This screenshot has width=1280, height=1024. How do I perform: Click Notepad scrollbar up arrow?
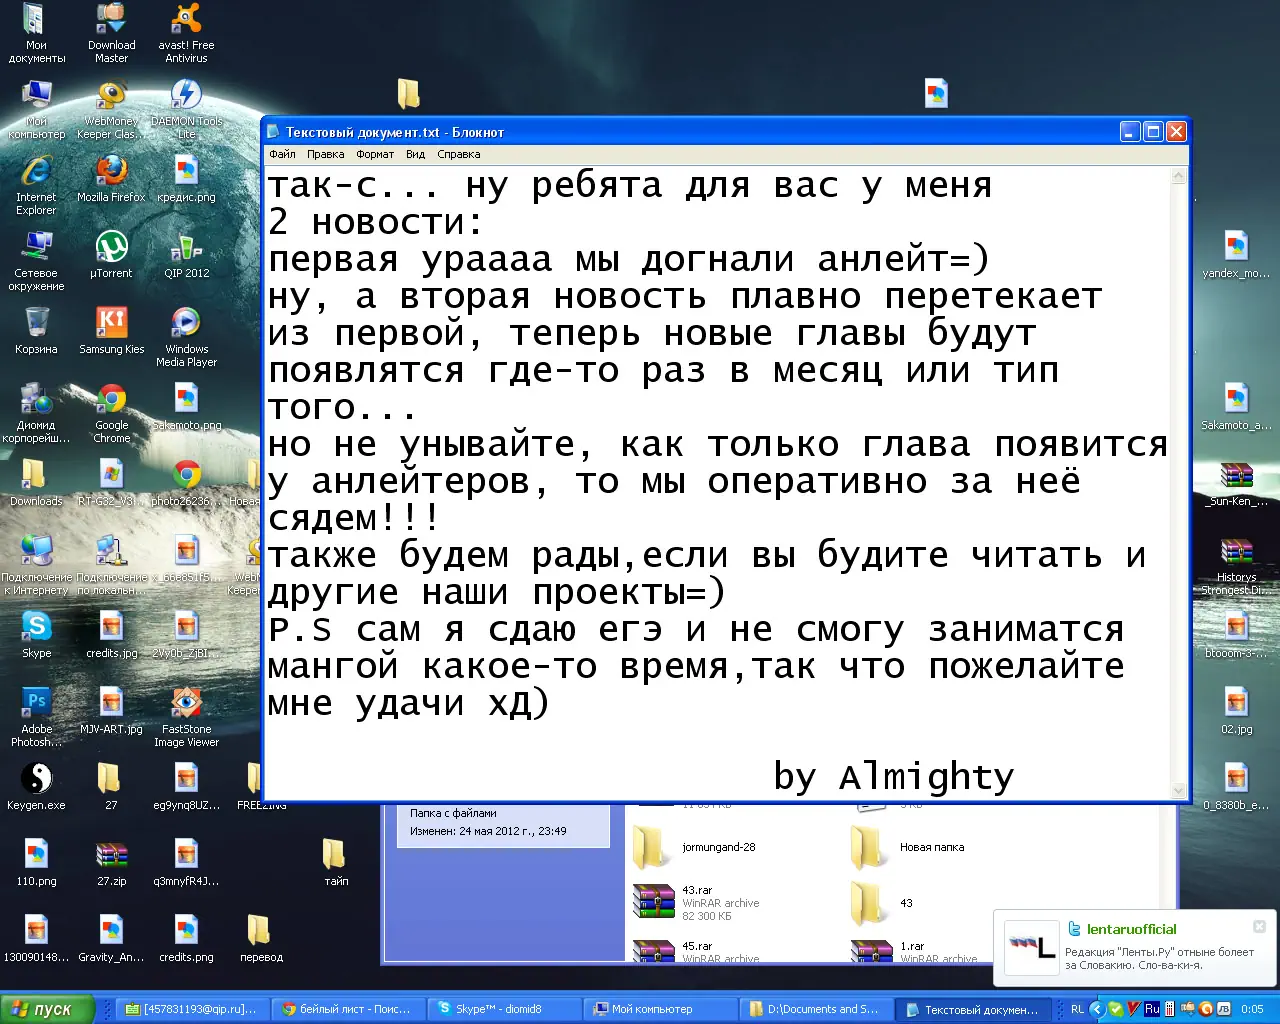(x=1178, y=177)
